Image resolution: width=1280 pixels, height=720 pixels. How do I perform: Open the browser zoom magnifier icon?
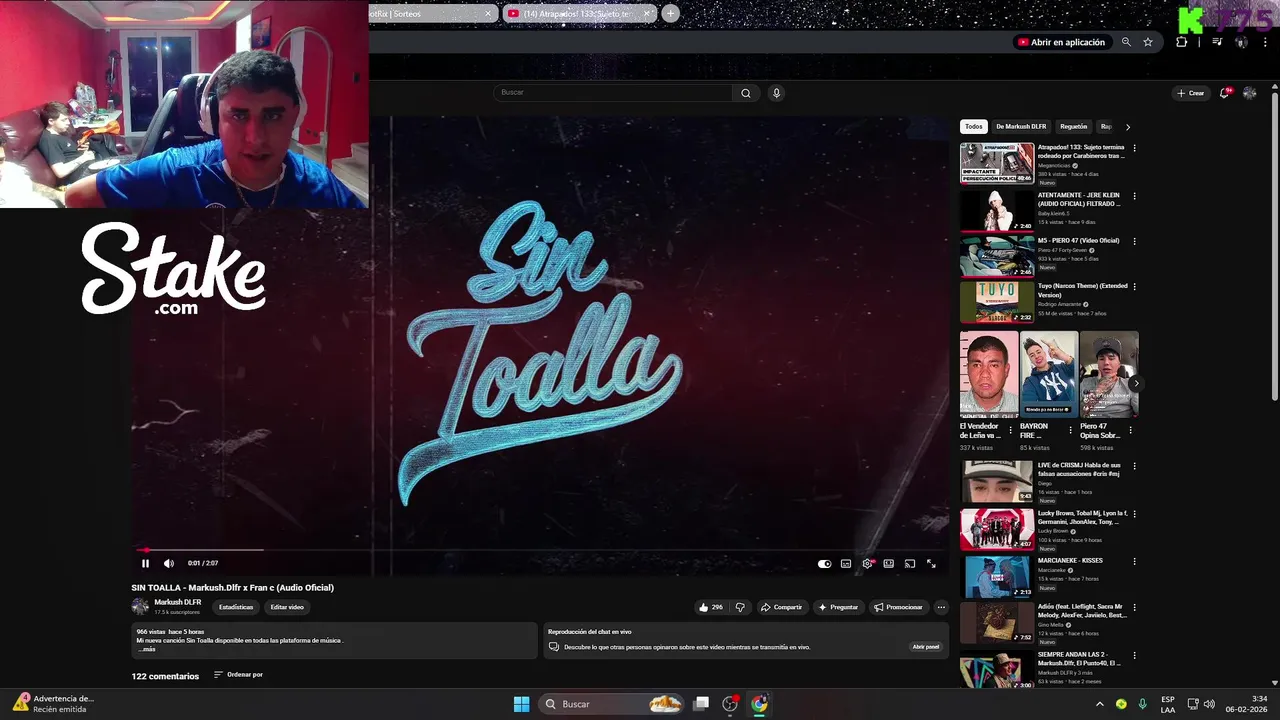point(1126,42)
